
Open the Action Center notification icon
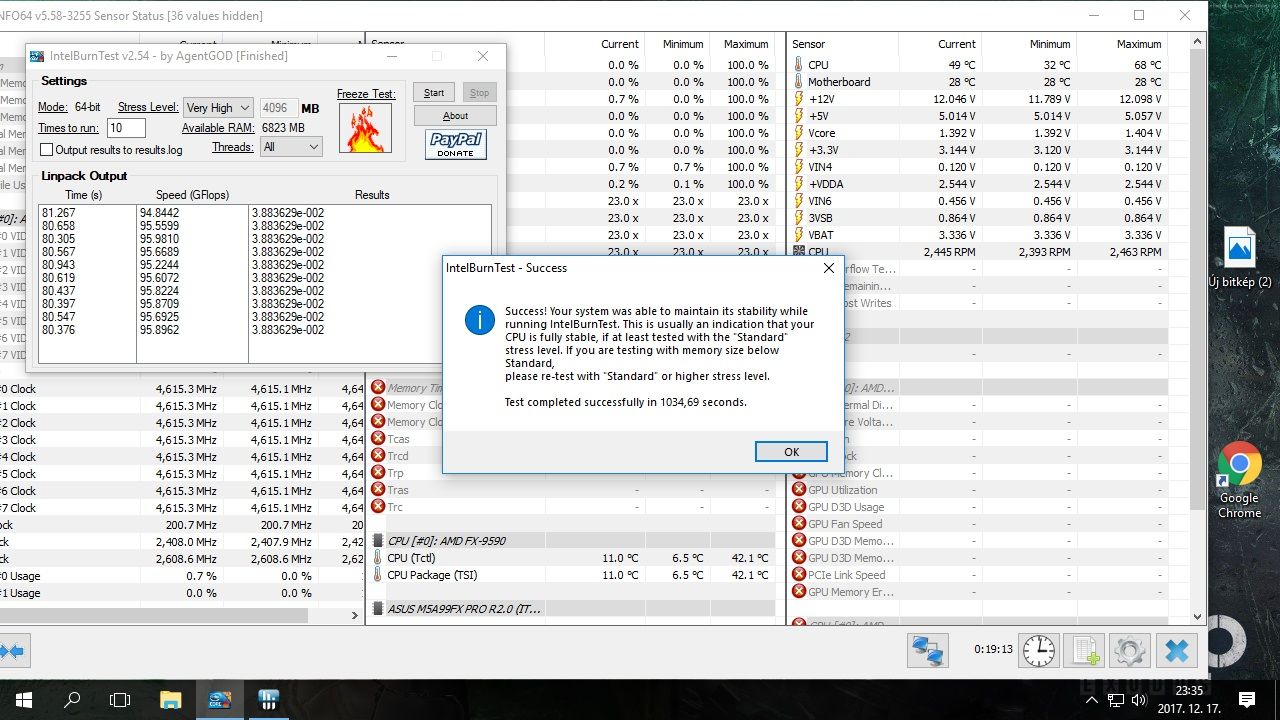pyautogui.click(x=1246, y=700)
